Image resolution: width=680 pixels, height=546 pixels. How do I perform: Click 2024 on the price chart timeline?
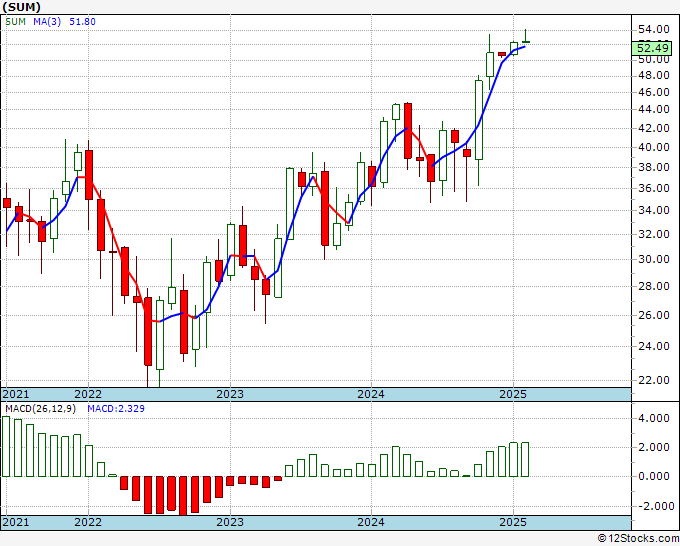(371, 394)
